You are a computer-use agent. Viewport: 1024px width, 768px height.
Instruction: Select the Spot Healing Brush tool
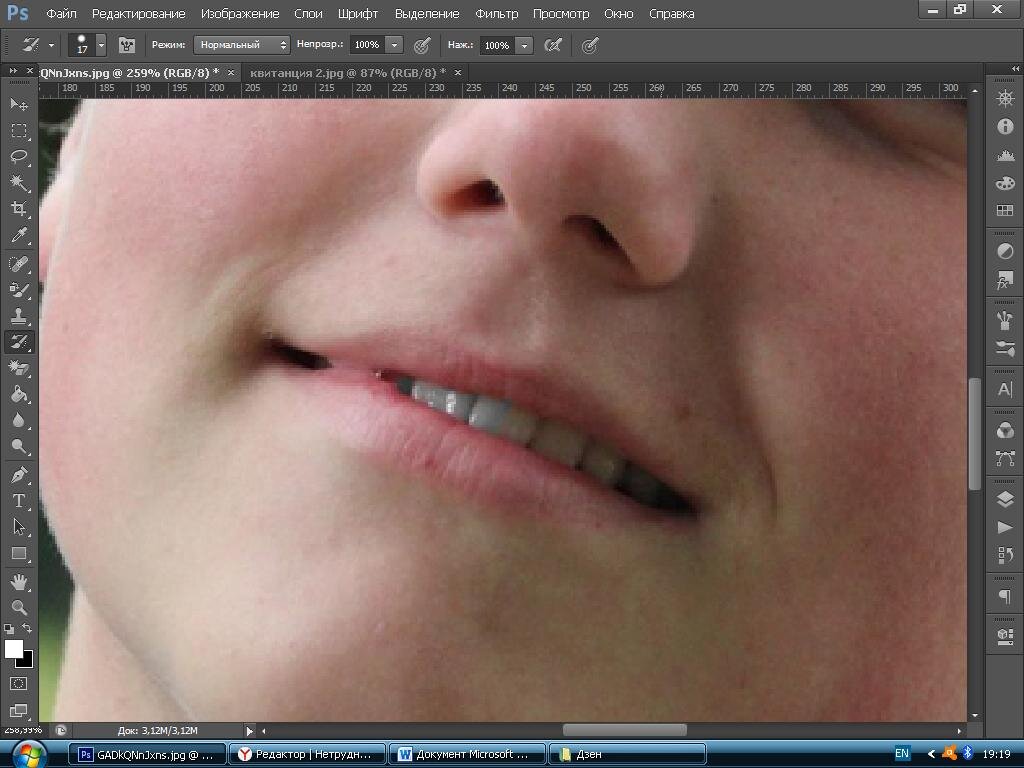pyautogui.click(x=19, y=264)
